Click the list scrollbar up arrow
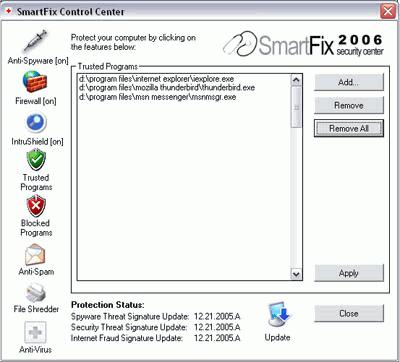Image resolution: width=400 pixels, height=362 pixels. coord(296,80)
